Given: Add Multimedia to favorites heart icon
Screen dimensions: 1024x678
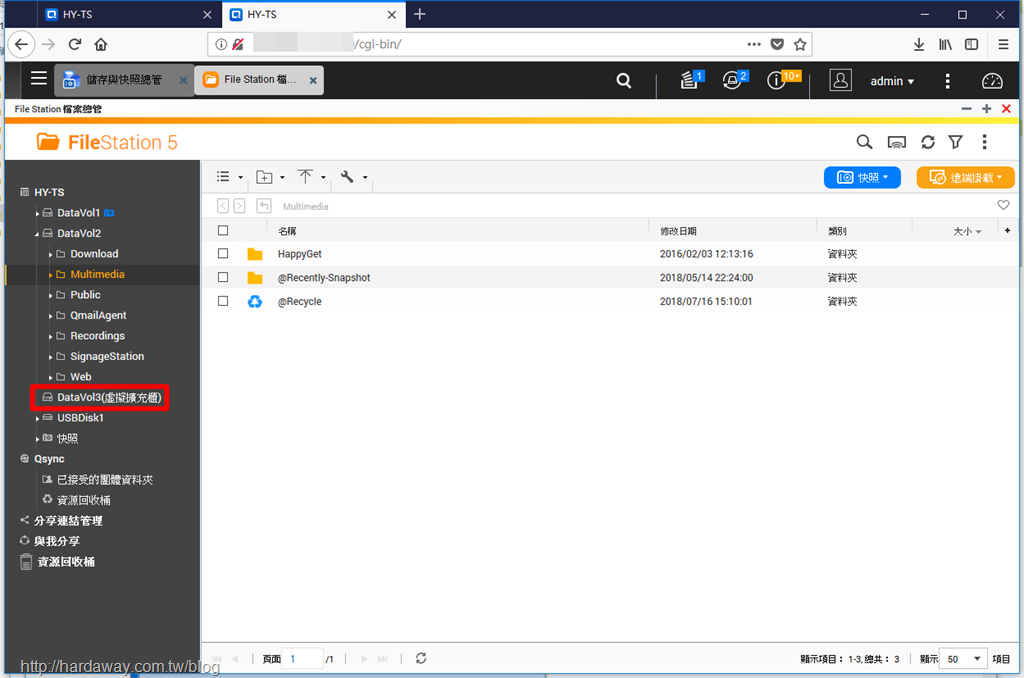Looking at the screenshot, I should pyautogui.click(x=1003, y=205).
